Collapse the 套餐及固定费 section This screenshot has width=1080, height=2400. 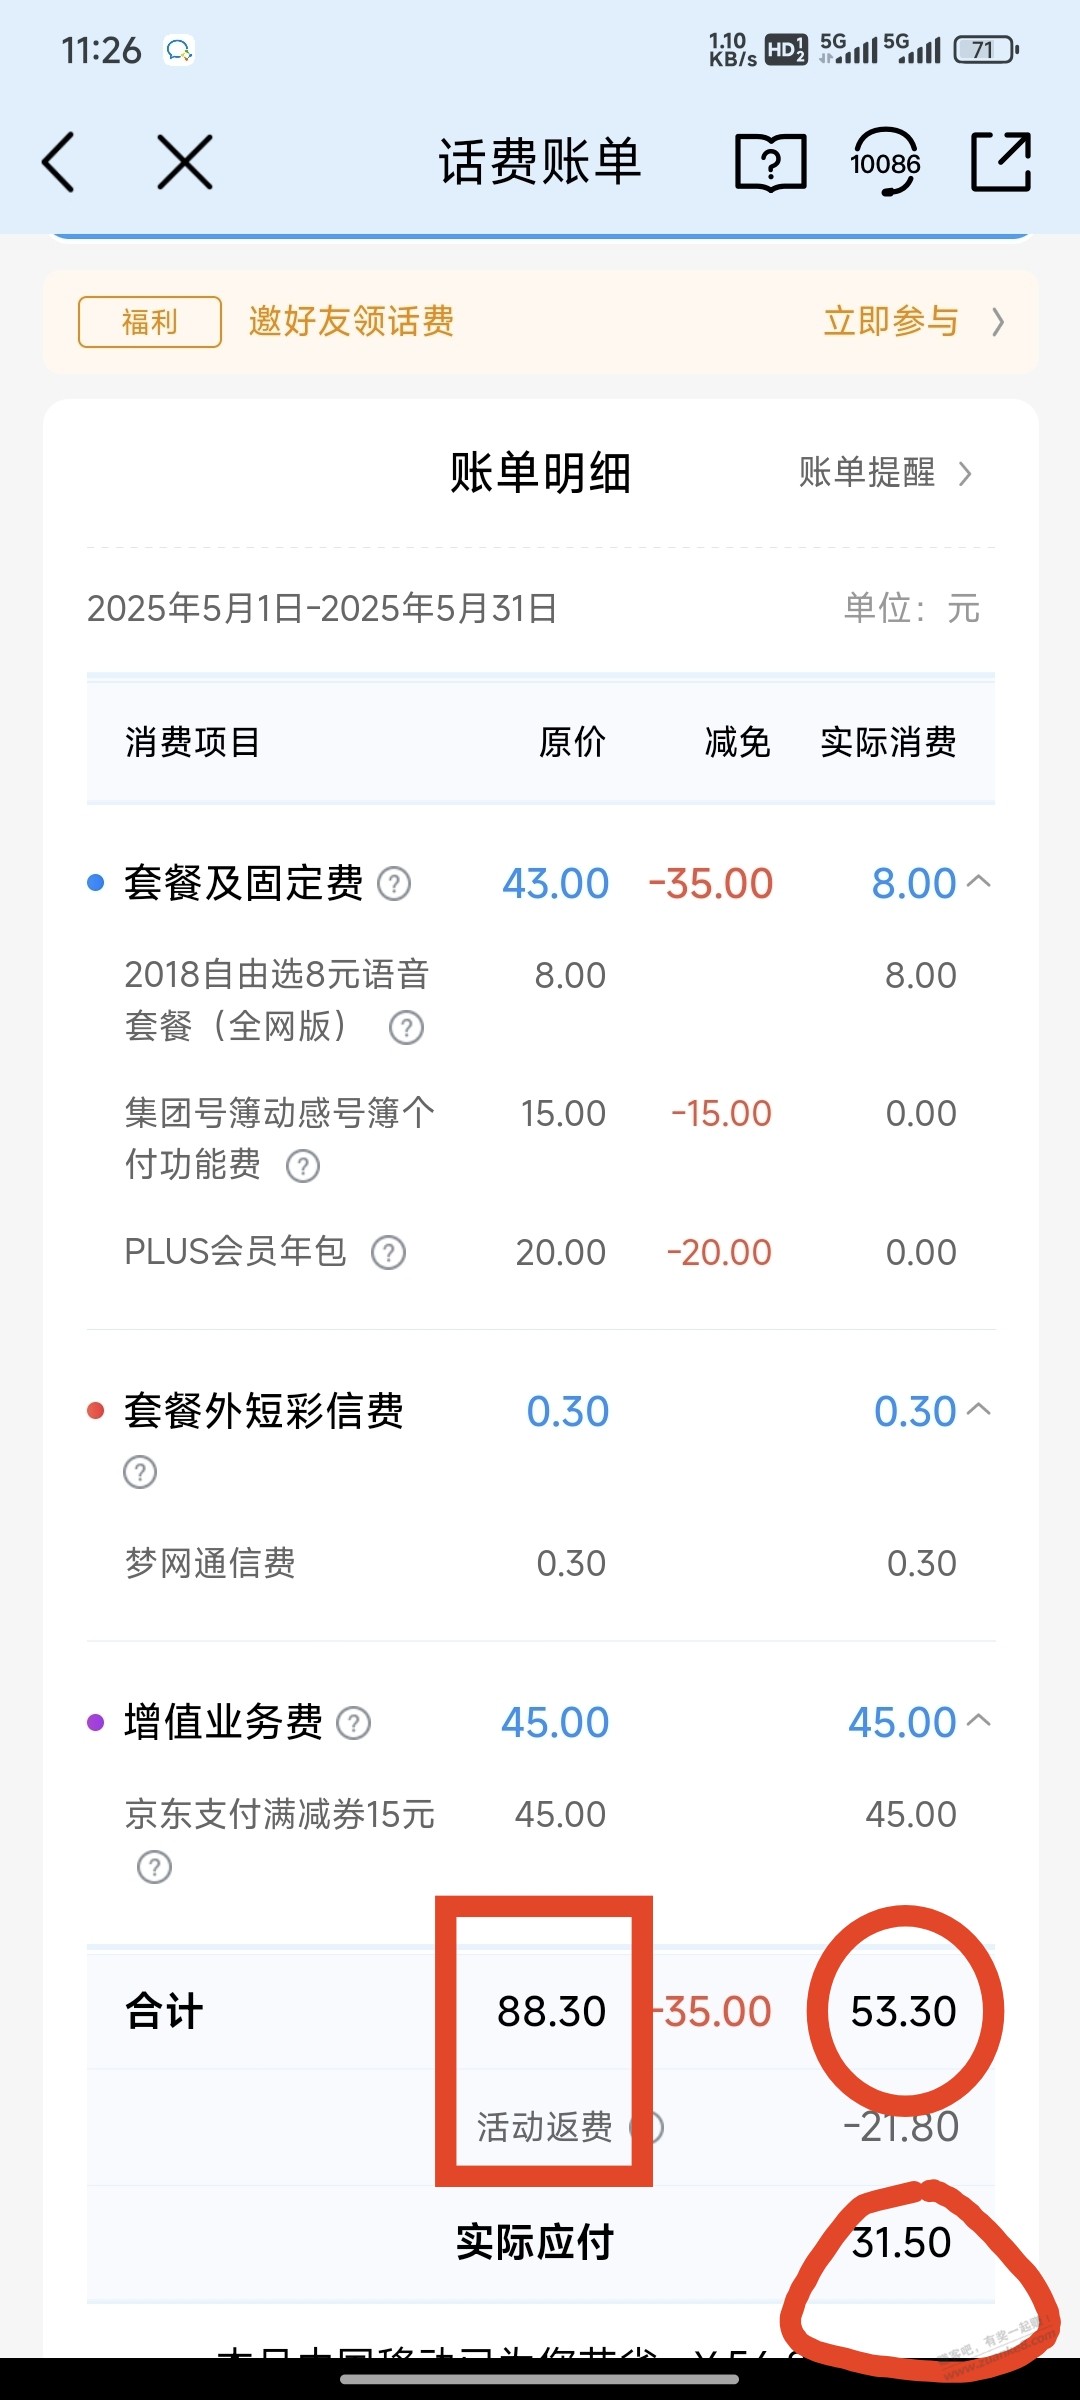pyautogui.click(x=980, y=881)
